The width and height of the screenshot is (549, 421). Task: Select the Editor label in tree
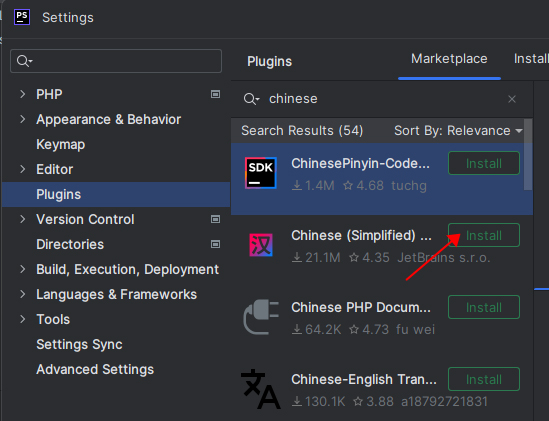tap(55, 170)
